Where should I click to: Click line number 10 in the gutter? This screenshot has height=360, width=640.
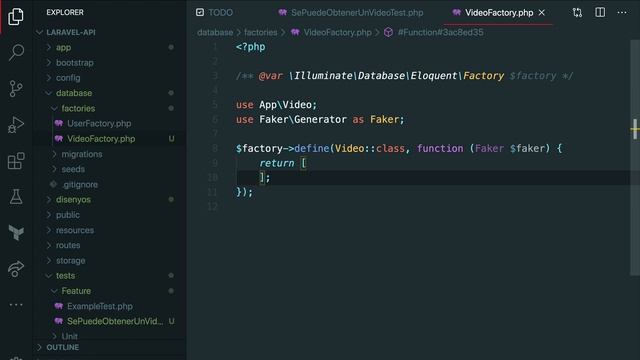[213, 178]
